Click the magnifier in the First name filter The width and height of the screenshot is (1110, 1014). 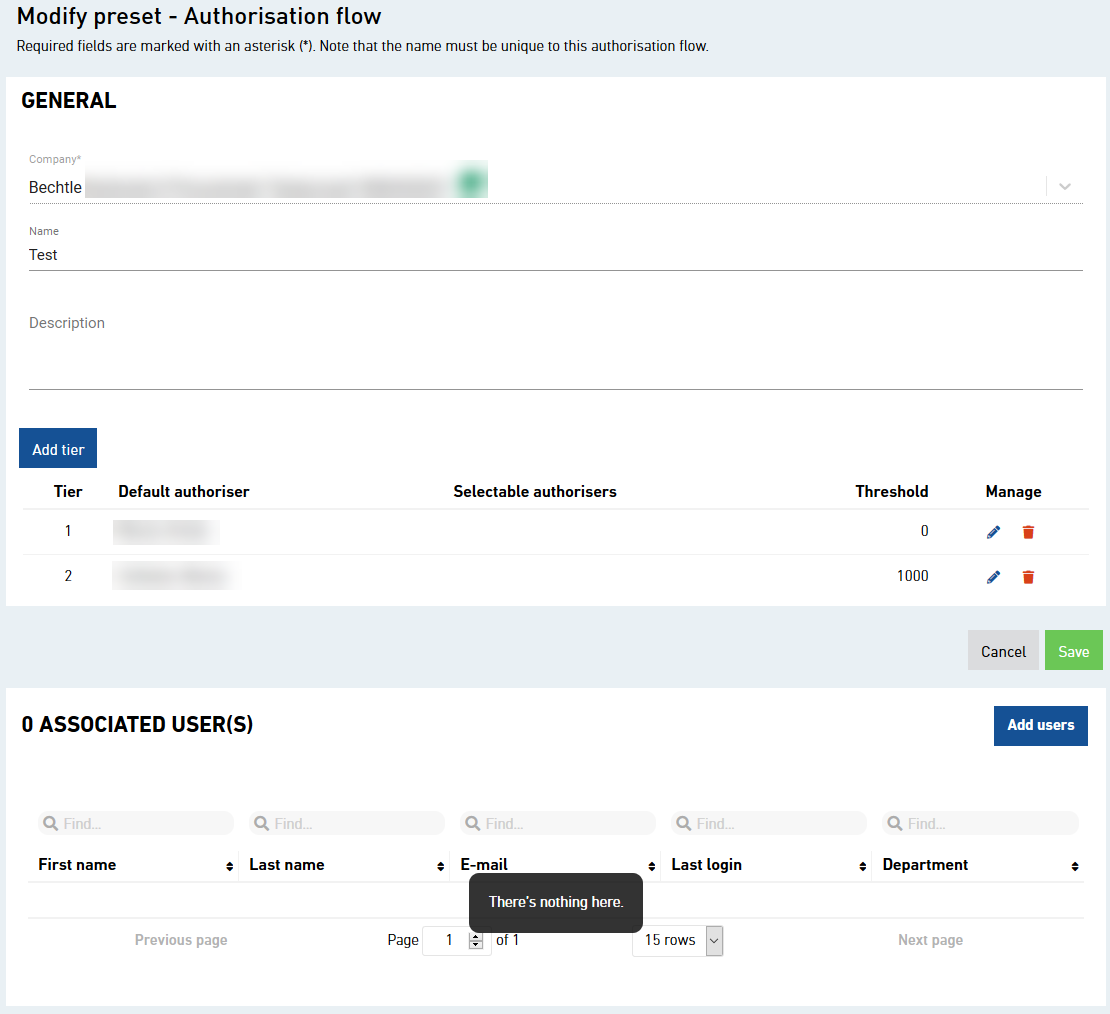(x=50, y=822)
